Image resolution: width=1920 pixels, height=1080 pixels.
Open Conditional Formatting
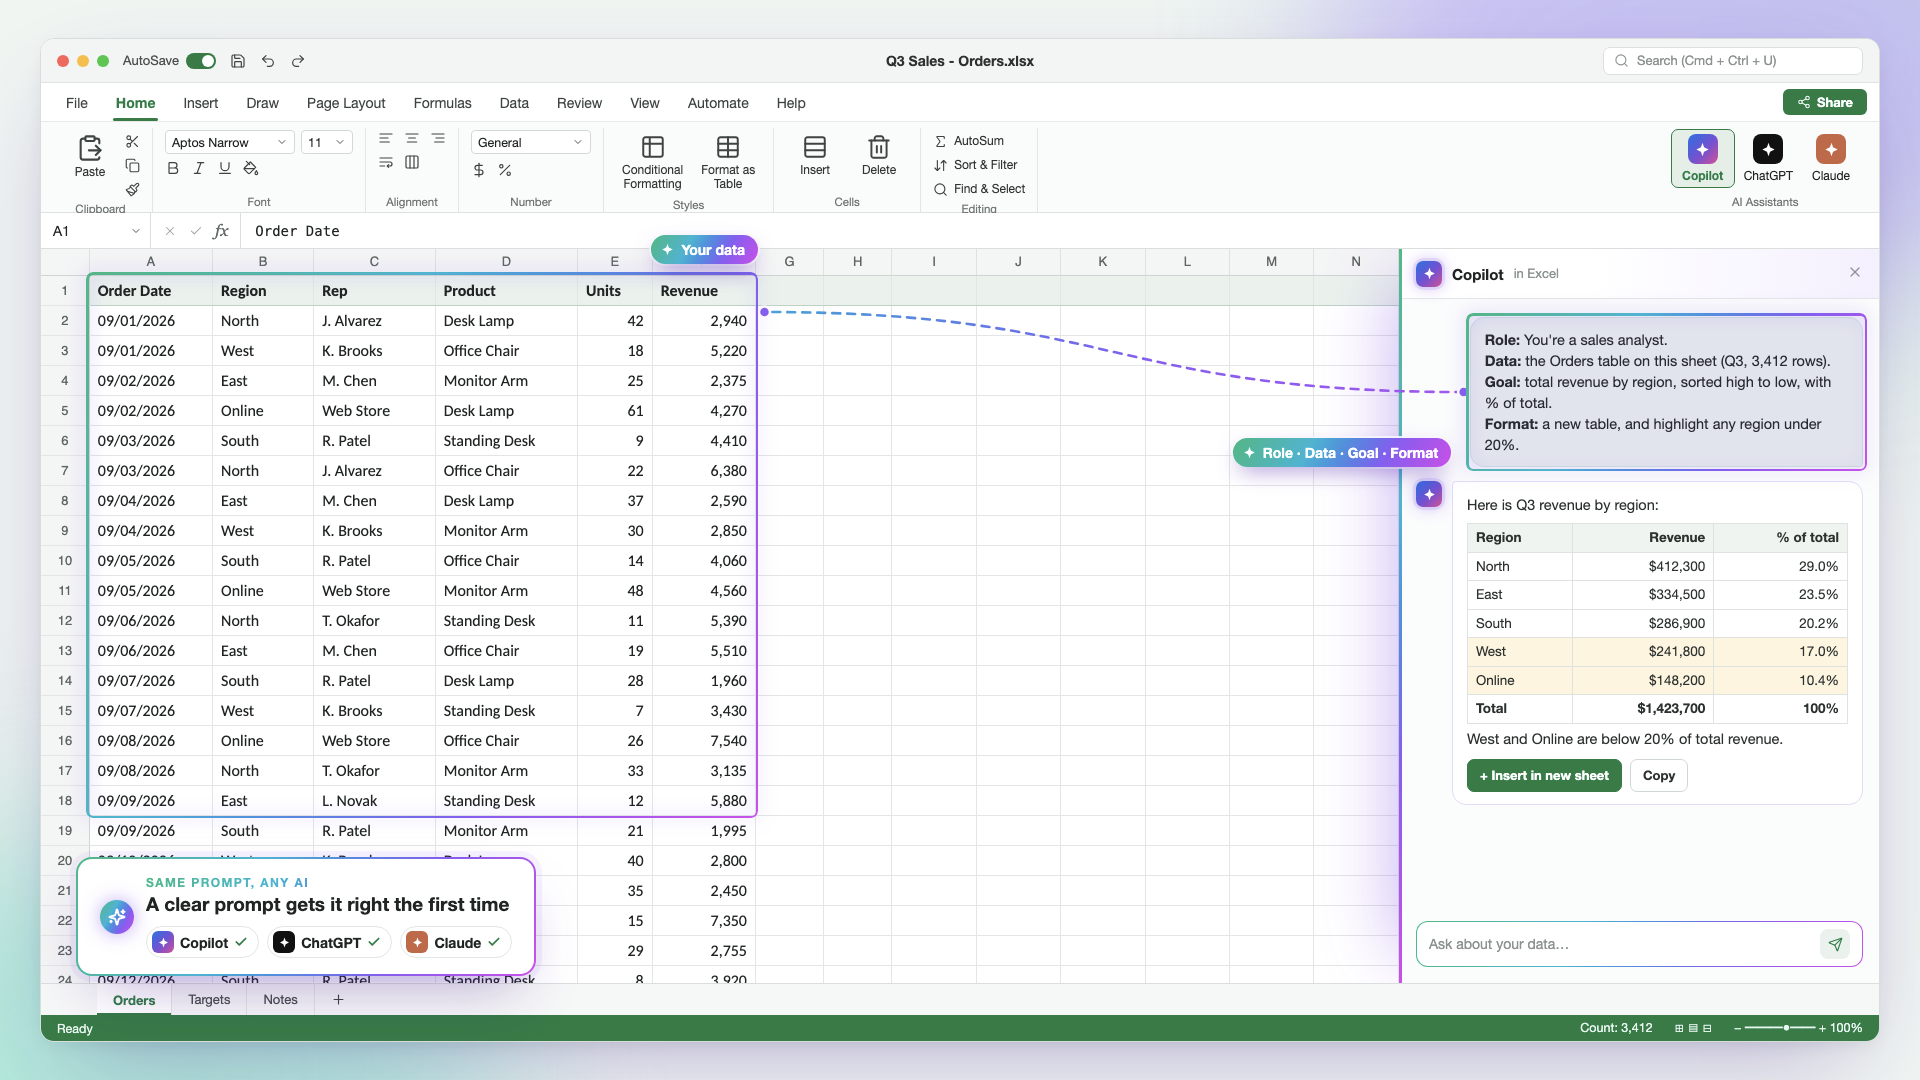coord(652,161)
